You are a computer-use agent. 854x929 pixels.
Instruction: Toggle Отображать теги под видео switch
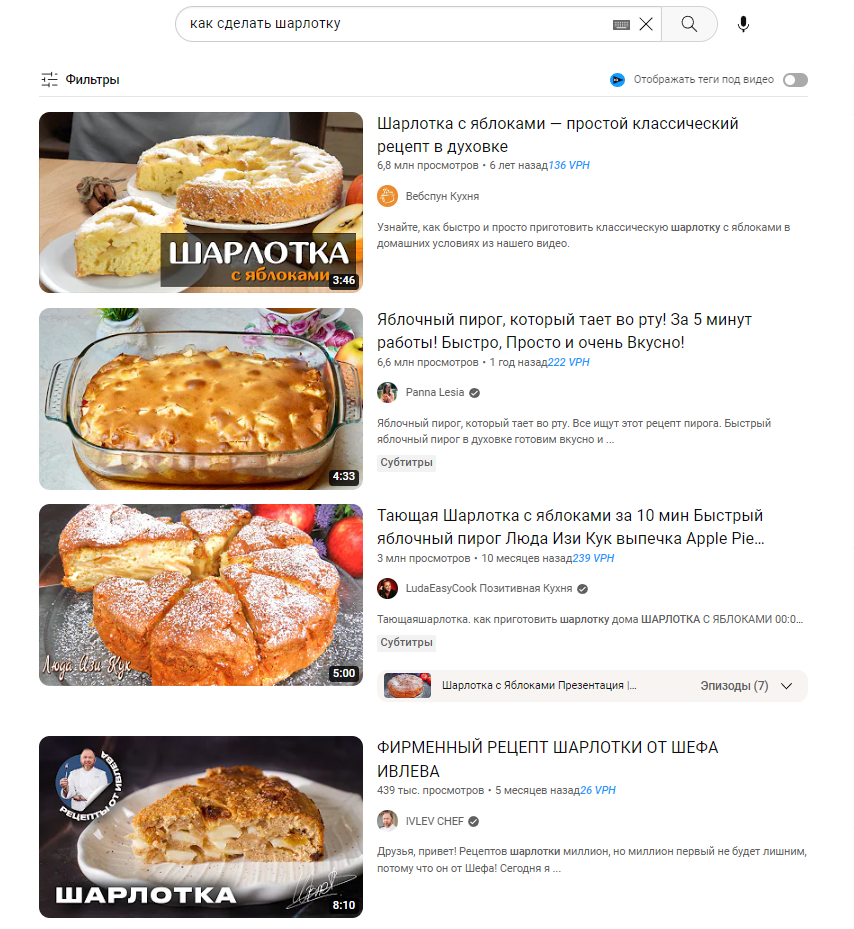pyautogui.click(x=795, y=80)
